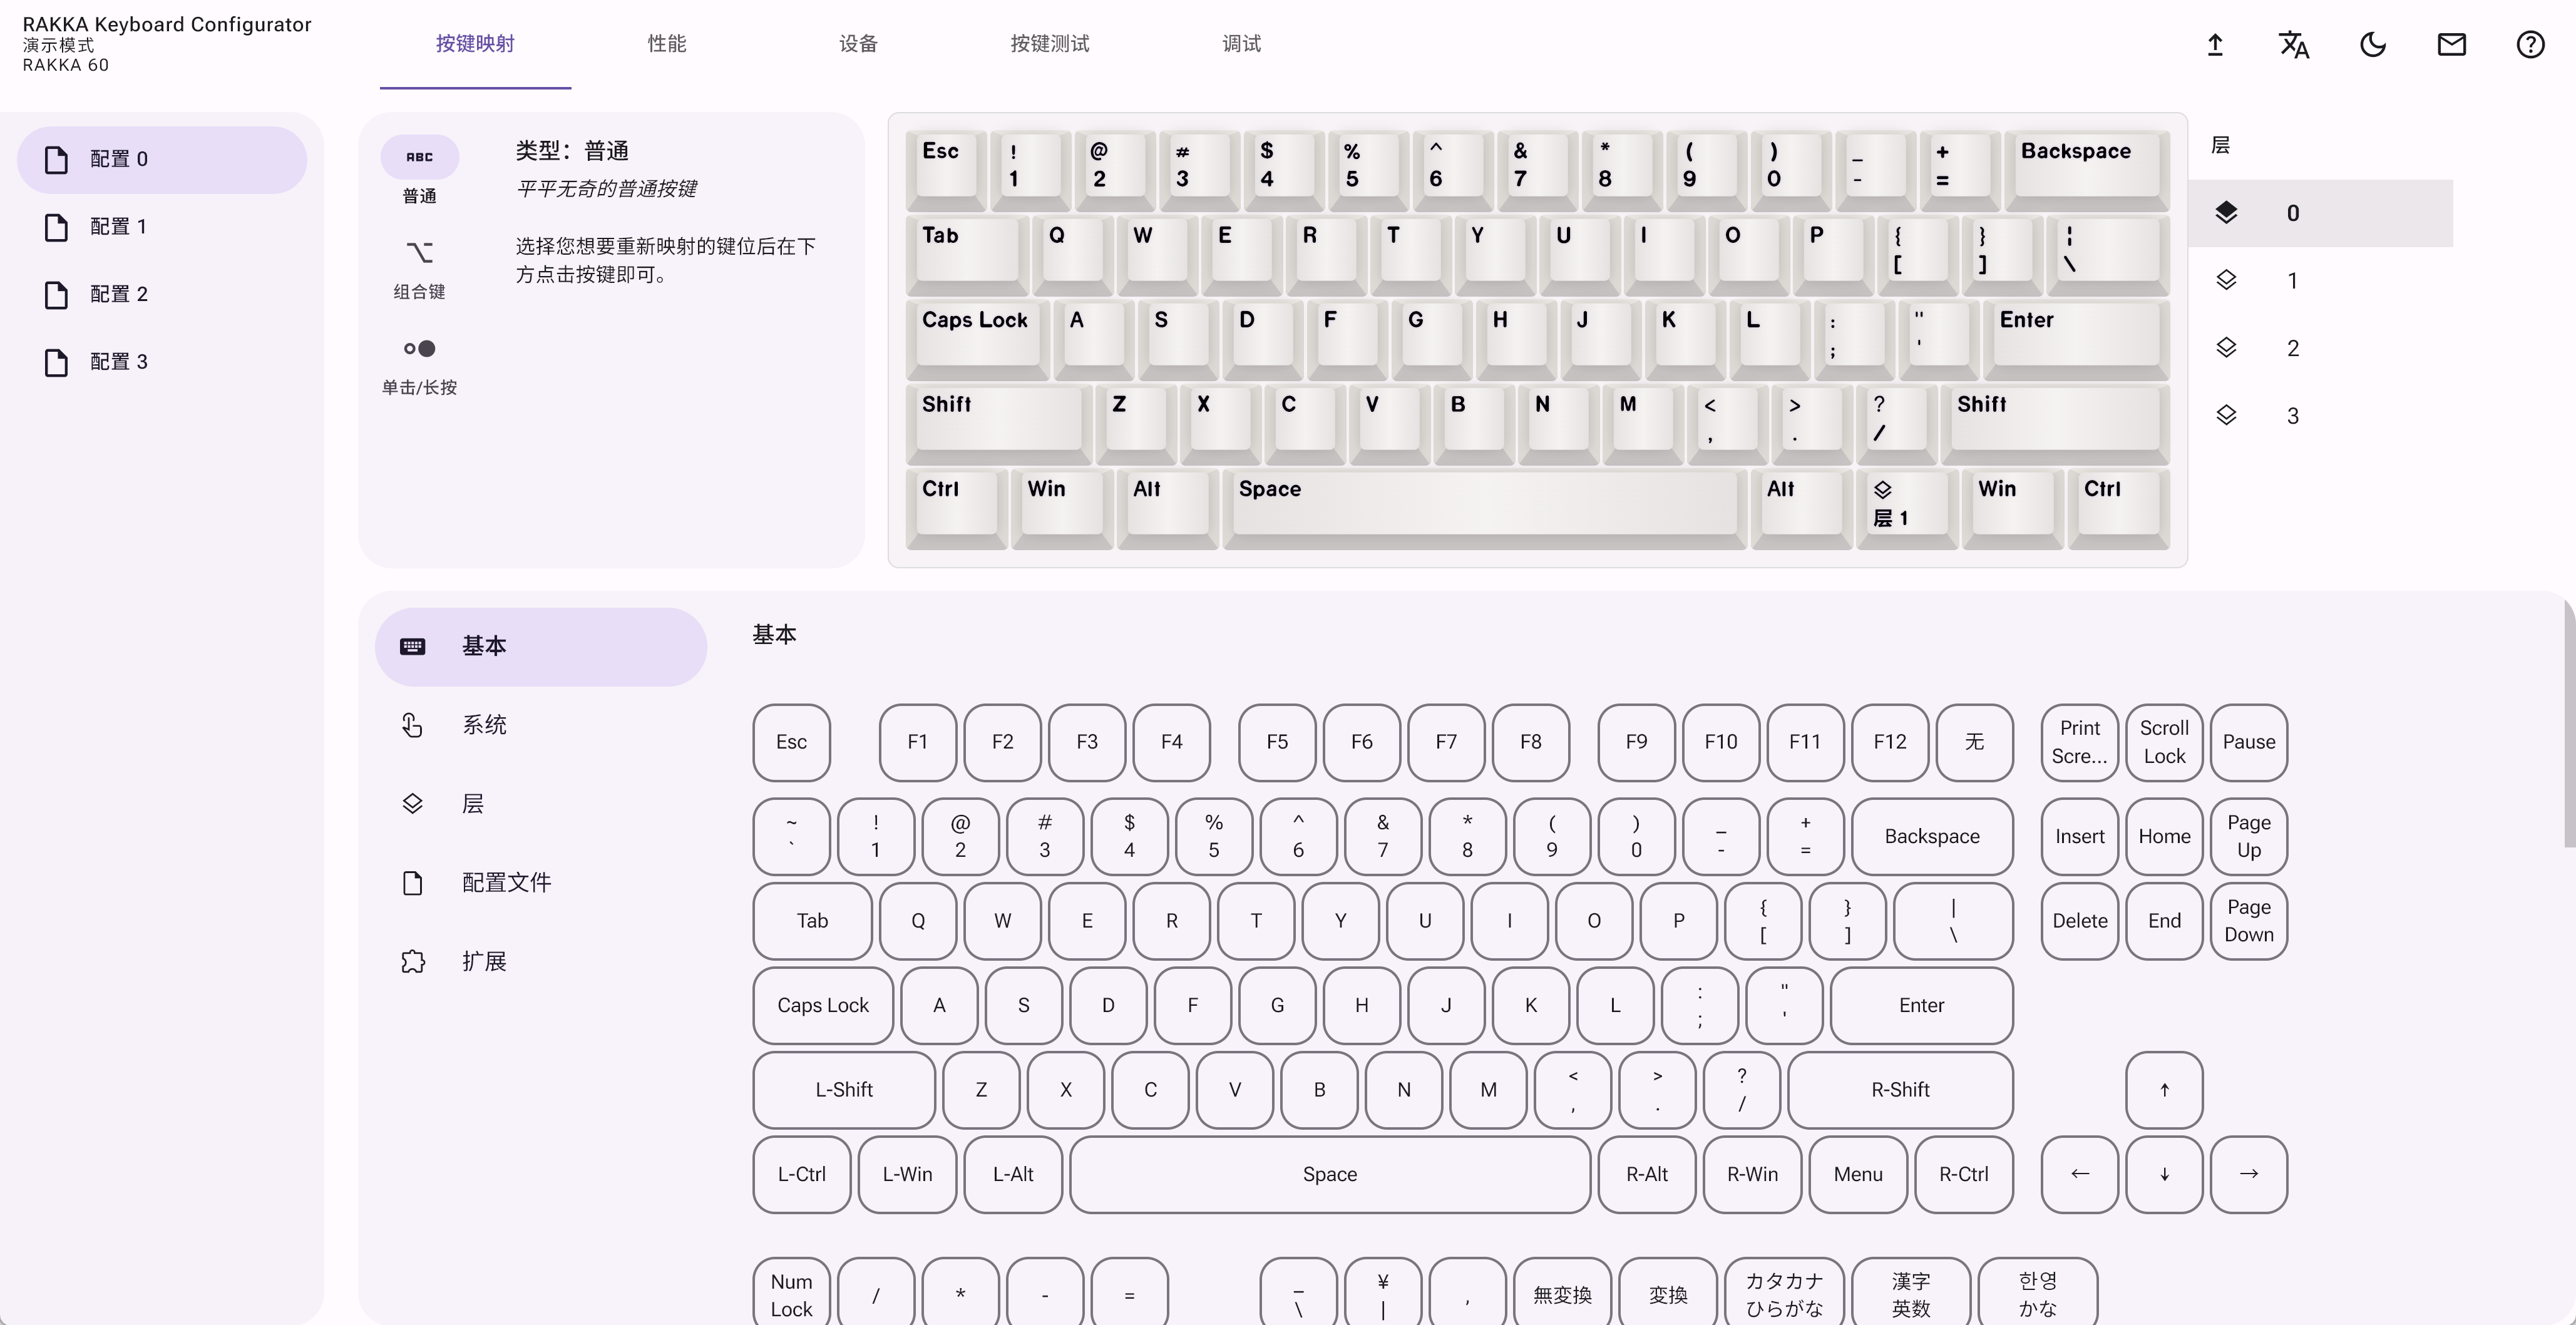Select profile 配置 2
2576x1325 pixels.
point(162,294)
